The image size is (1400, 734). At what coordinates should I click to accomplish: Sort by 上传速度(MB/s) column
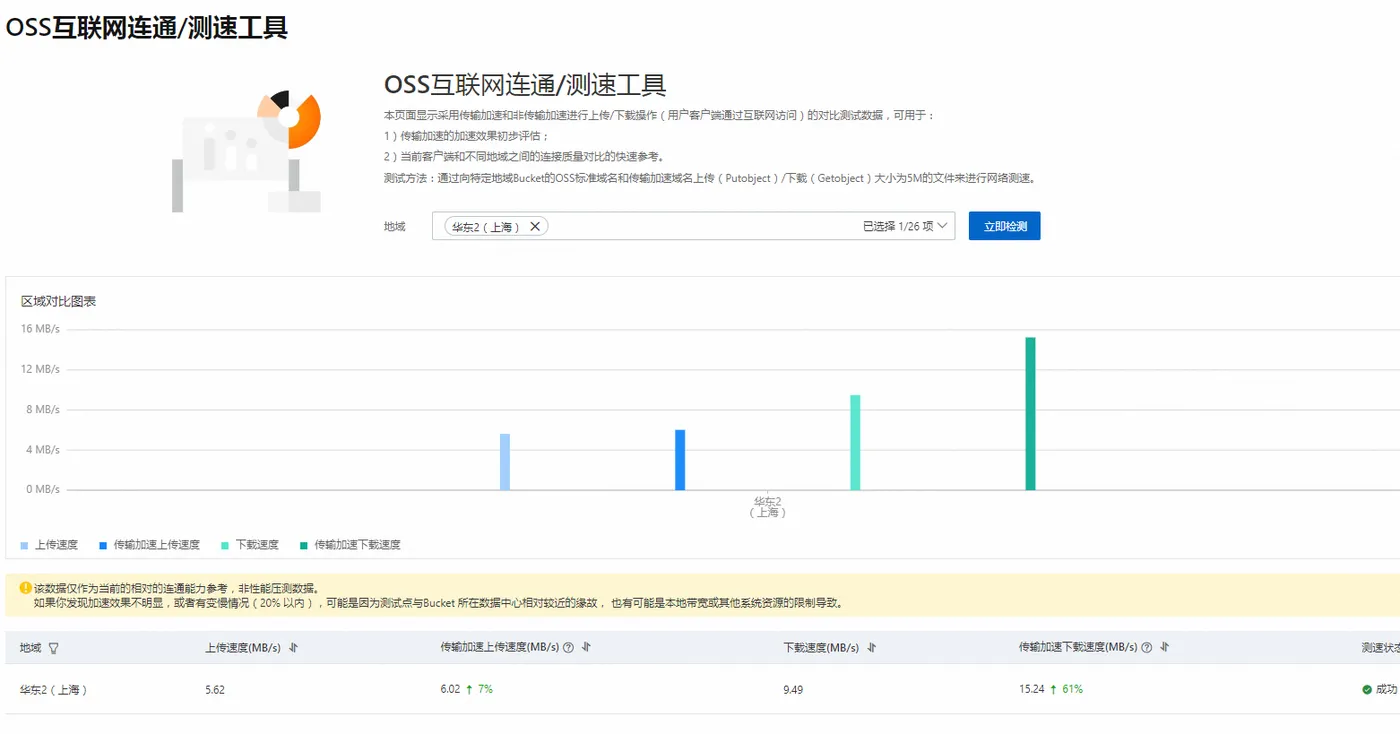293,648
